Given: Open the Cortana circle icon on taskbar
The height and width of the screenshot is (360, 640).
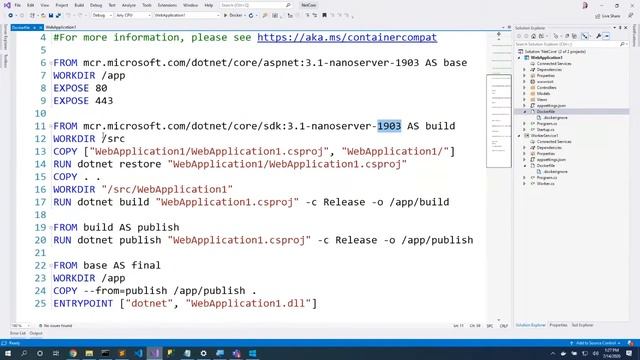Looking at the screenshot, I should (x=40, y=353).
